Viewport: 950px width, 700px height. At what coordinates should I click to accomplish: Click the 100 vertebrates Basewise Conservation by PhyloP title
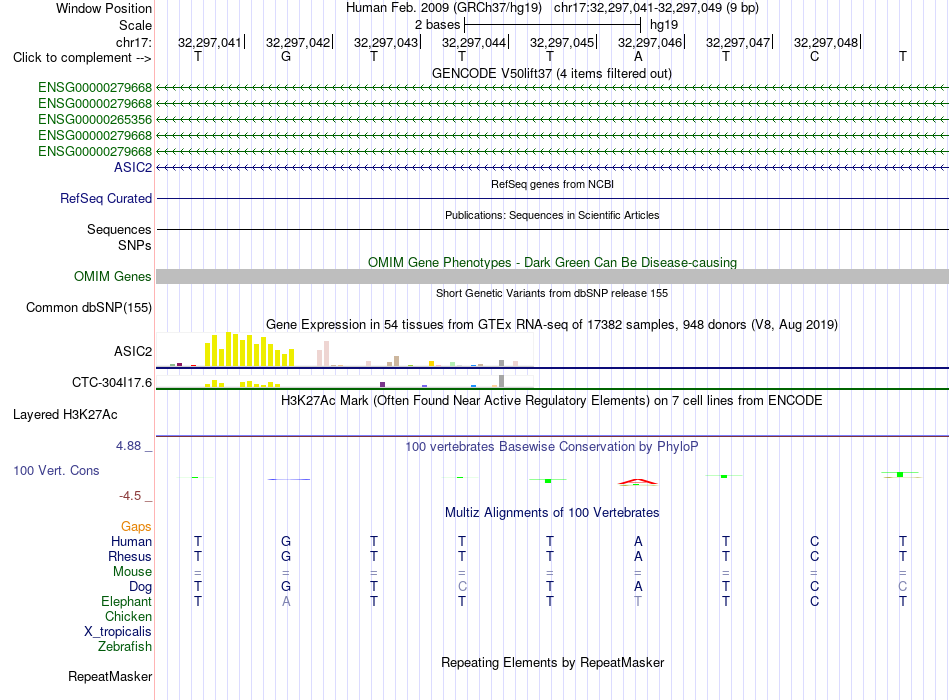[552, 447]
